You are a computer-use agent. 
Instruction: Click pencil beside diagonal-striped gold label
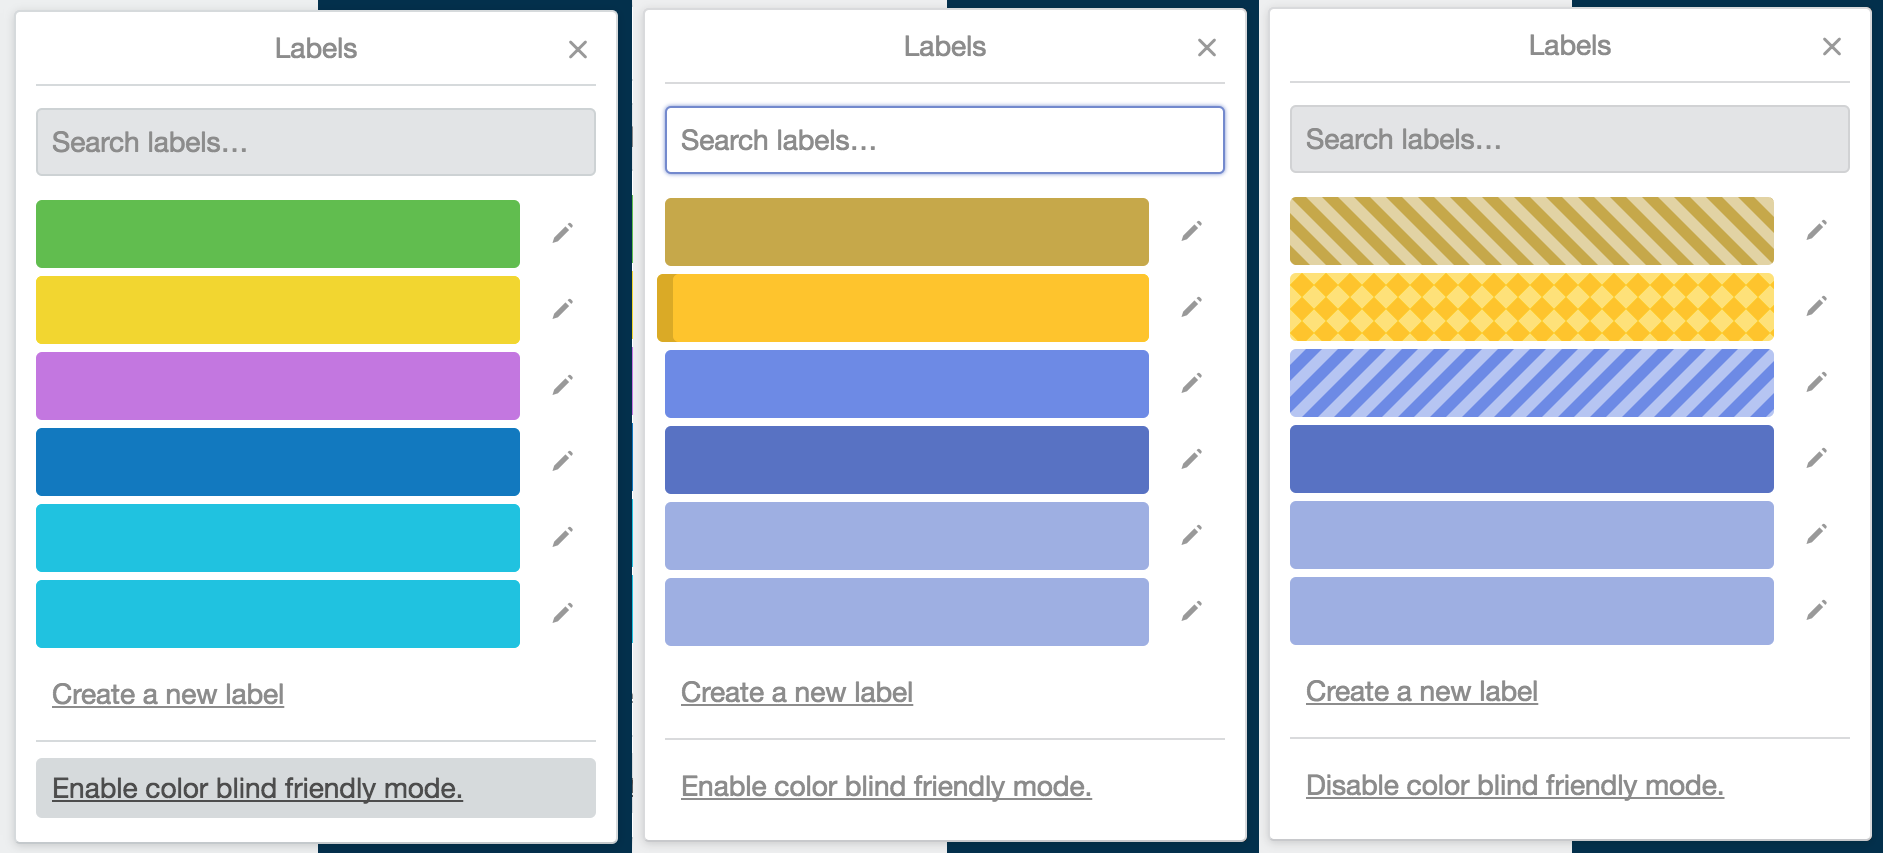1816,230
